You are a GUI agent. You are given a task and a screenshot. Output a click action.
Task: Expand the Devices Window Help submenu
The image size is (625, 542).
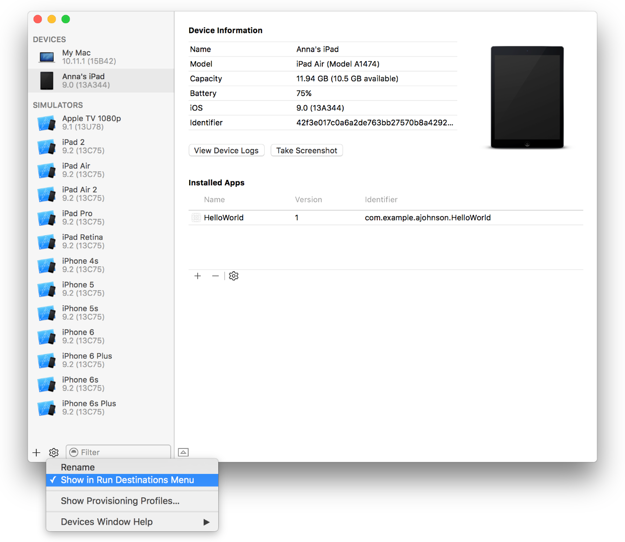132,522
